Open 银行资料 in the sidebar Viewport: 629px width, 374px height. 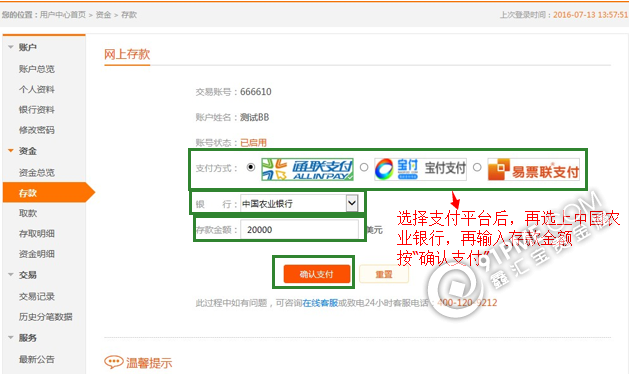[x=37, y=110]
